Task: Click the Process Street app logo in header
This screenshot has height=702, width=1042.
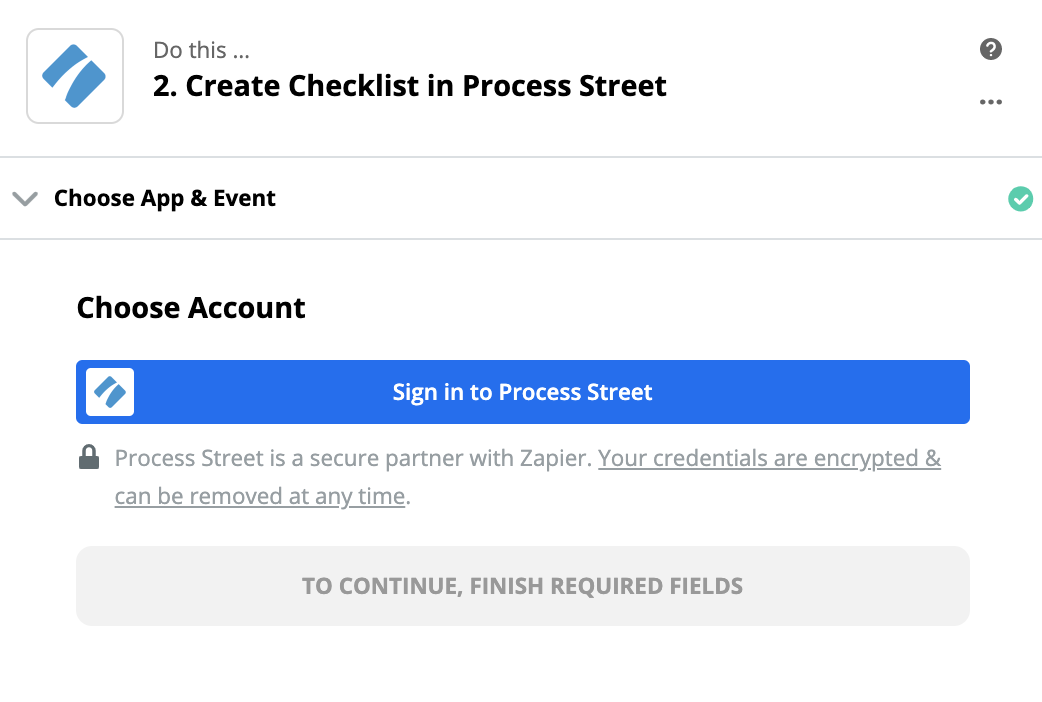Action: click(75, 76)
